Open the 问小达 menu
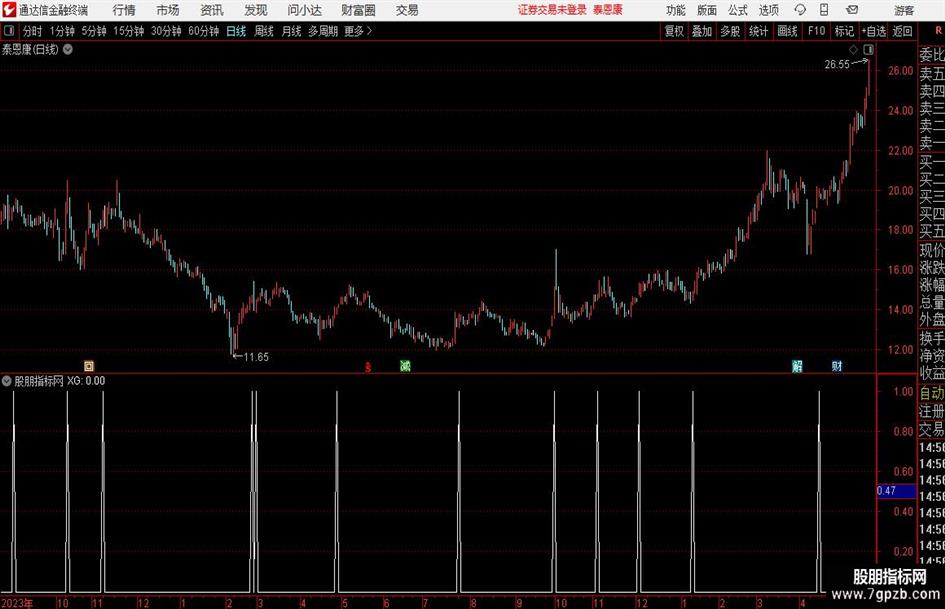 (x=304, y=10)
